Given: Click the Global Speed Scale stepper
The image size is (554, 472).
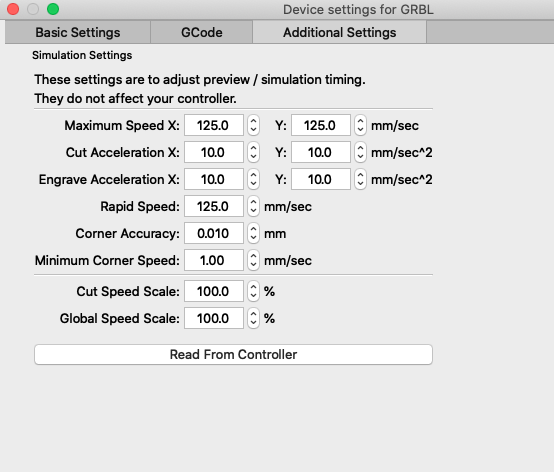Looking at the screenshot, I should point(253,318).
